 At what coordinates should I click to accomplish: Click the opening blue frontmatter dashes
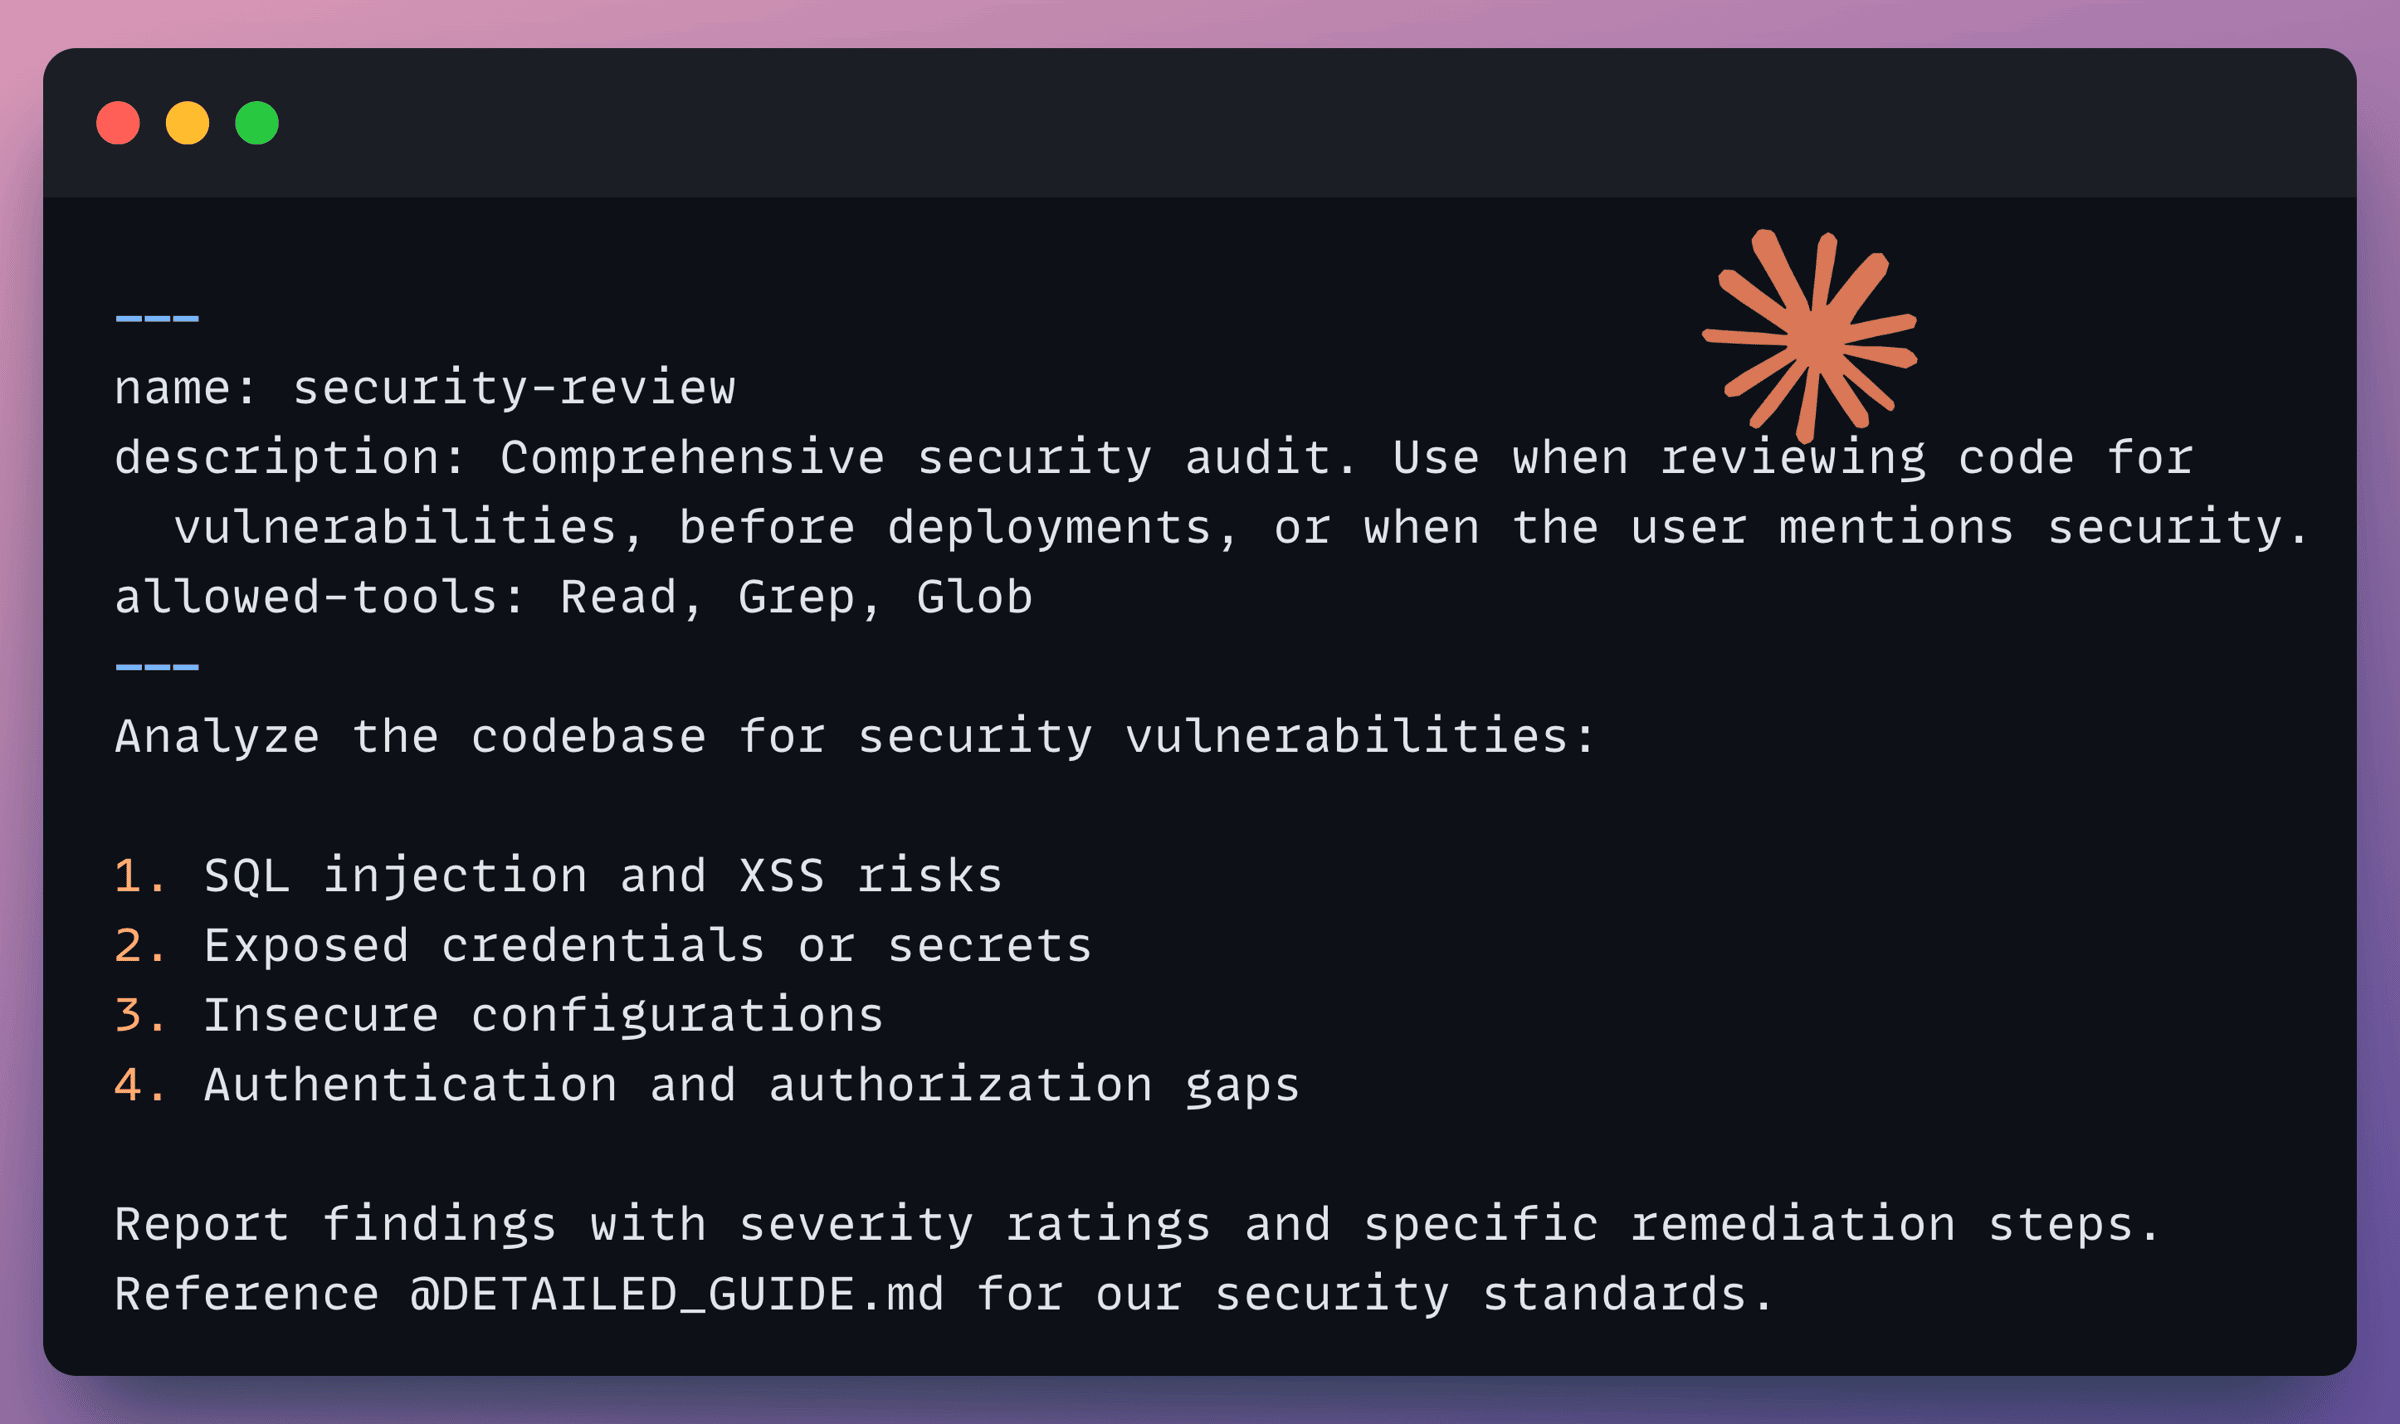pos(157,319)
